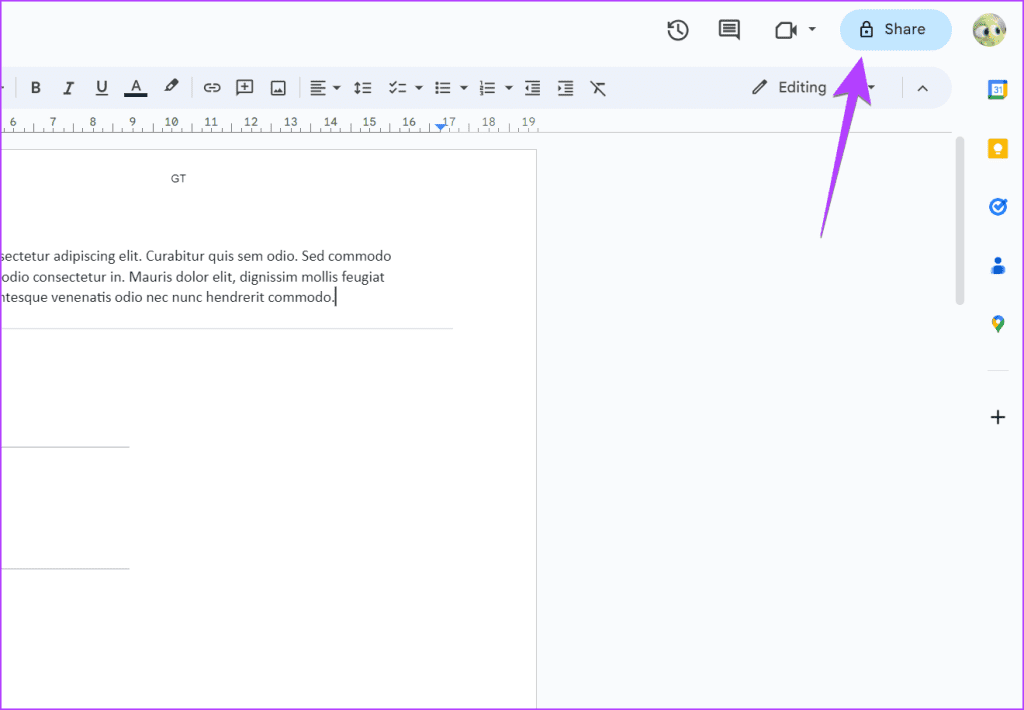Click the Share button
1024x710 pixels.
(x=895, y=30)
